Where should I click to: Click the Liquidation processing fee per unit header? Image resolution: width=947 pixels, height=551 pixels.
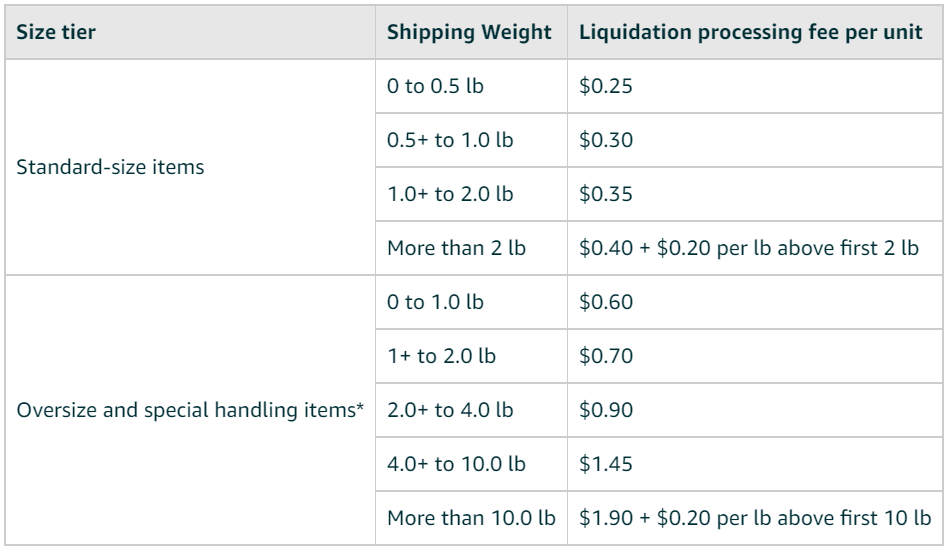pyautogui.click(x=755, y=32)
